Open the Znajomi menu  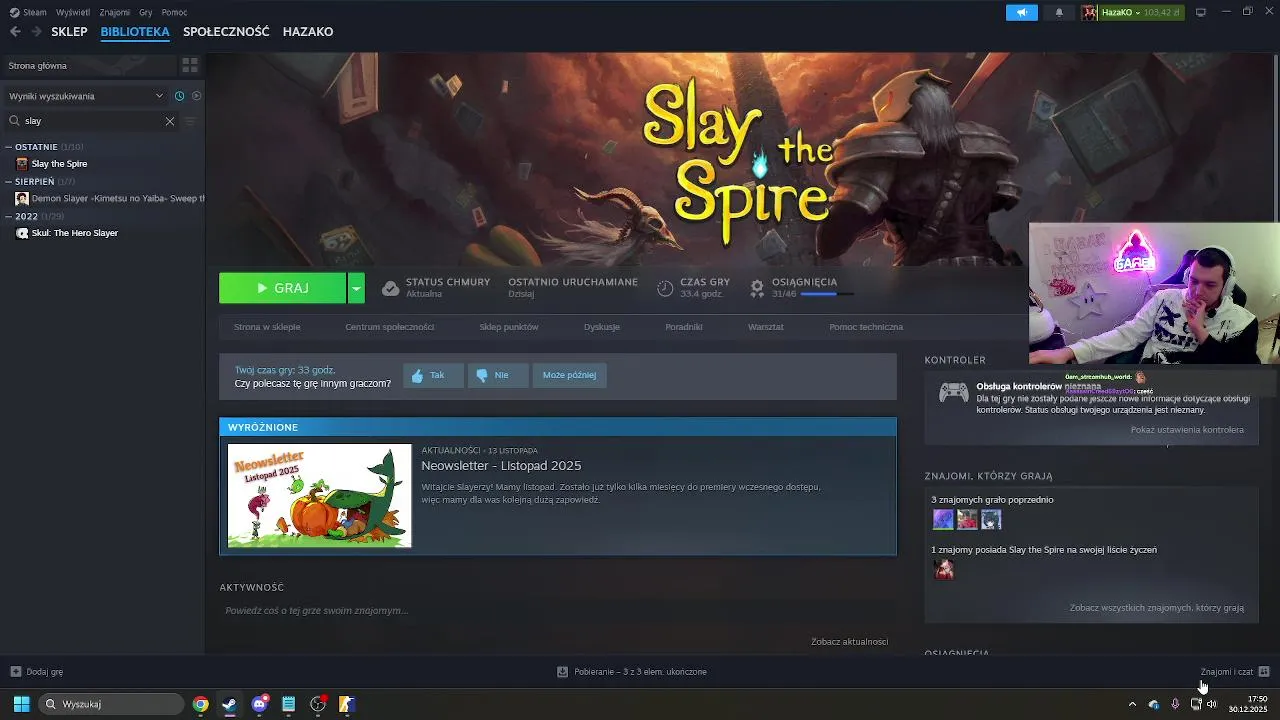pos(115,12)
